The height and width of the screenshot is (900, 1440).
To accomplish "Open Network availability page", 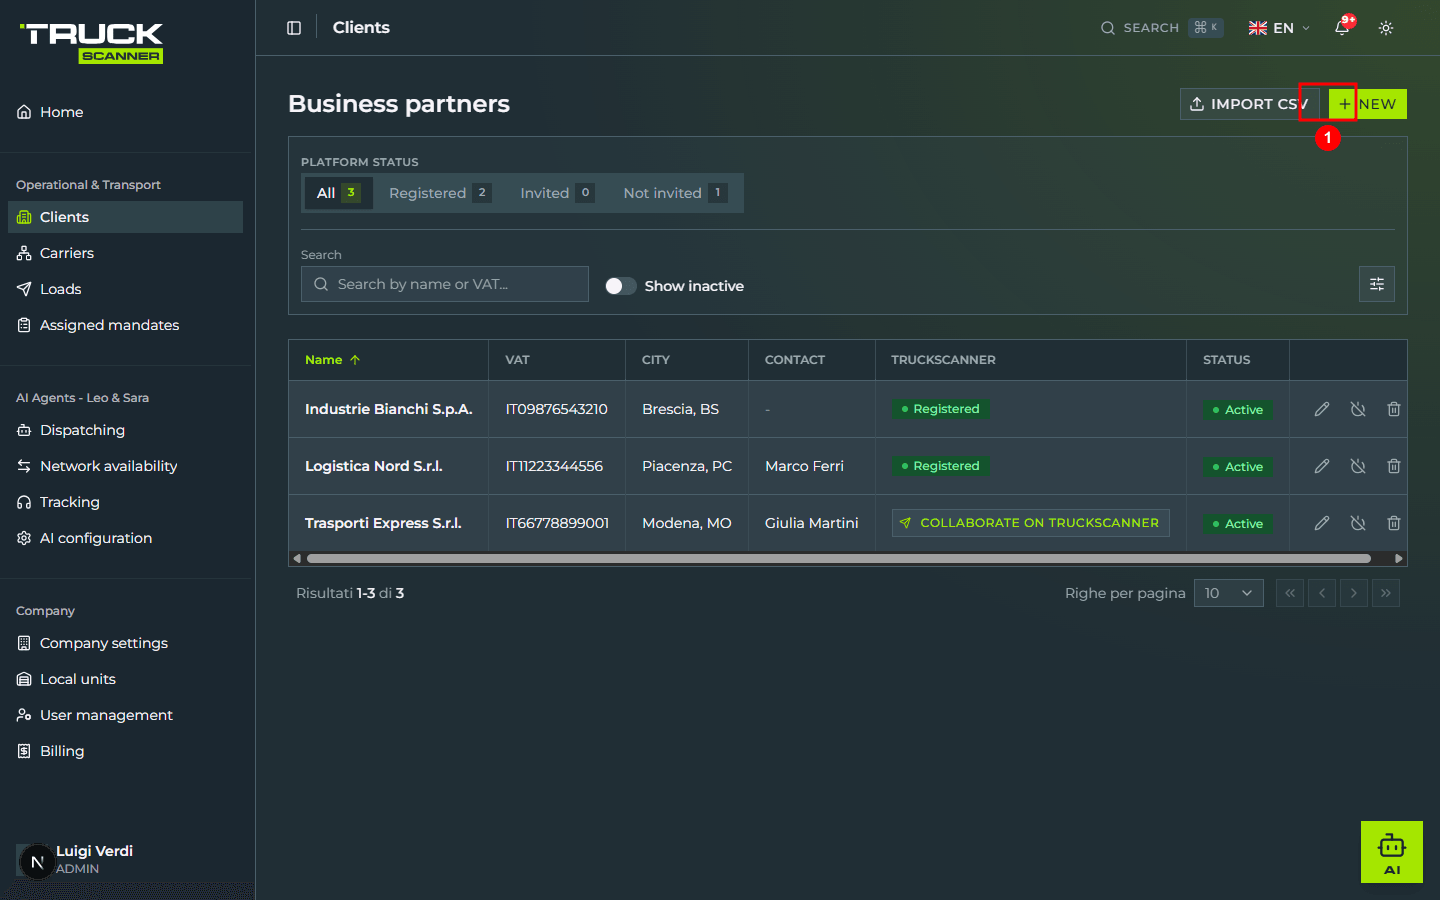I will coord(125,466).
